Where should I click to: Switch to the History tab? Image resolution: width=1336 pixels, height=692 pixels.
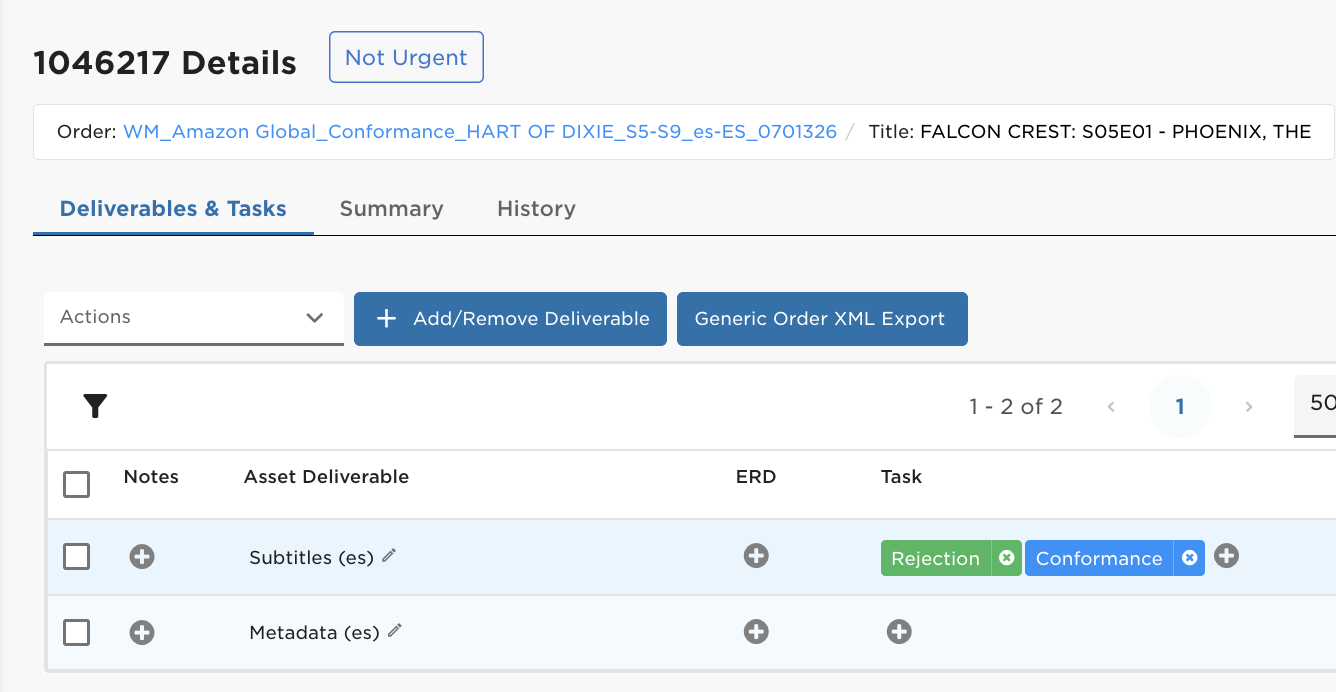point(536,208)
